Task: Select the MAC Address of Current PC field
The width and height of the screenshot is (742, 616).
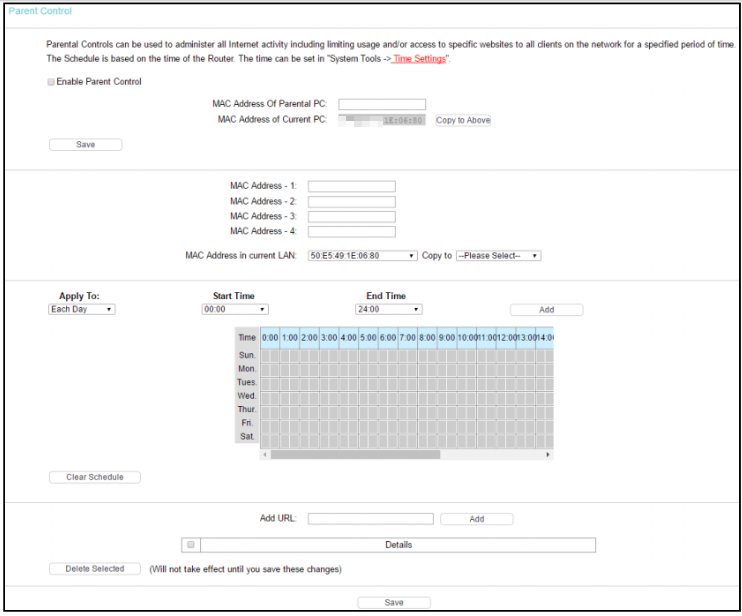Action: click(x=382, y=120)
